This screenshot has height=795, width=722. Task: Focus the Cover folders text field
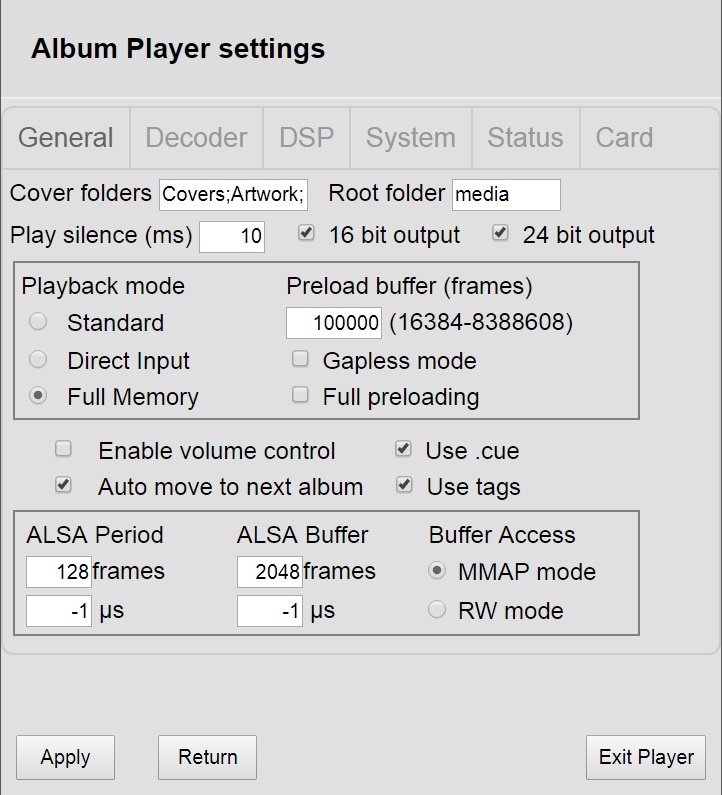tap(233, 195)
